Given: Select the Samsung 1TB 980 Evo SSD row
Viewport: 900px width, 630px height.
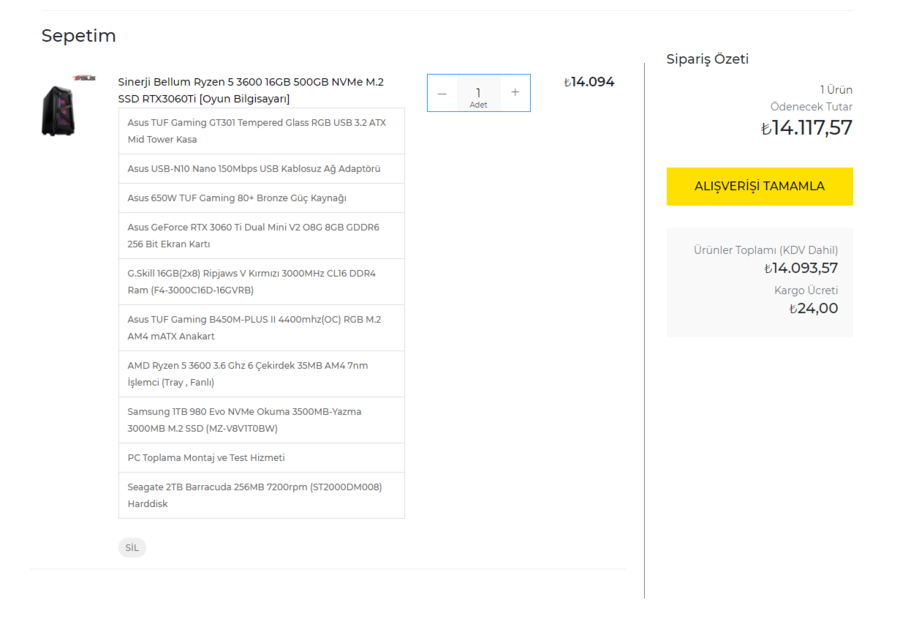Looking at the screenshot, I should (x=261, y=419).
